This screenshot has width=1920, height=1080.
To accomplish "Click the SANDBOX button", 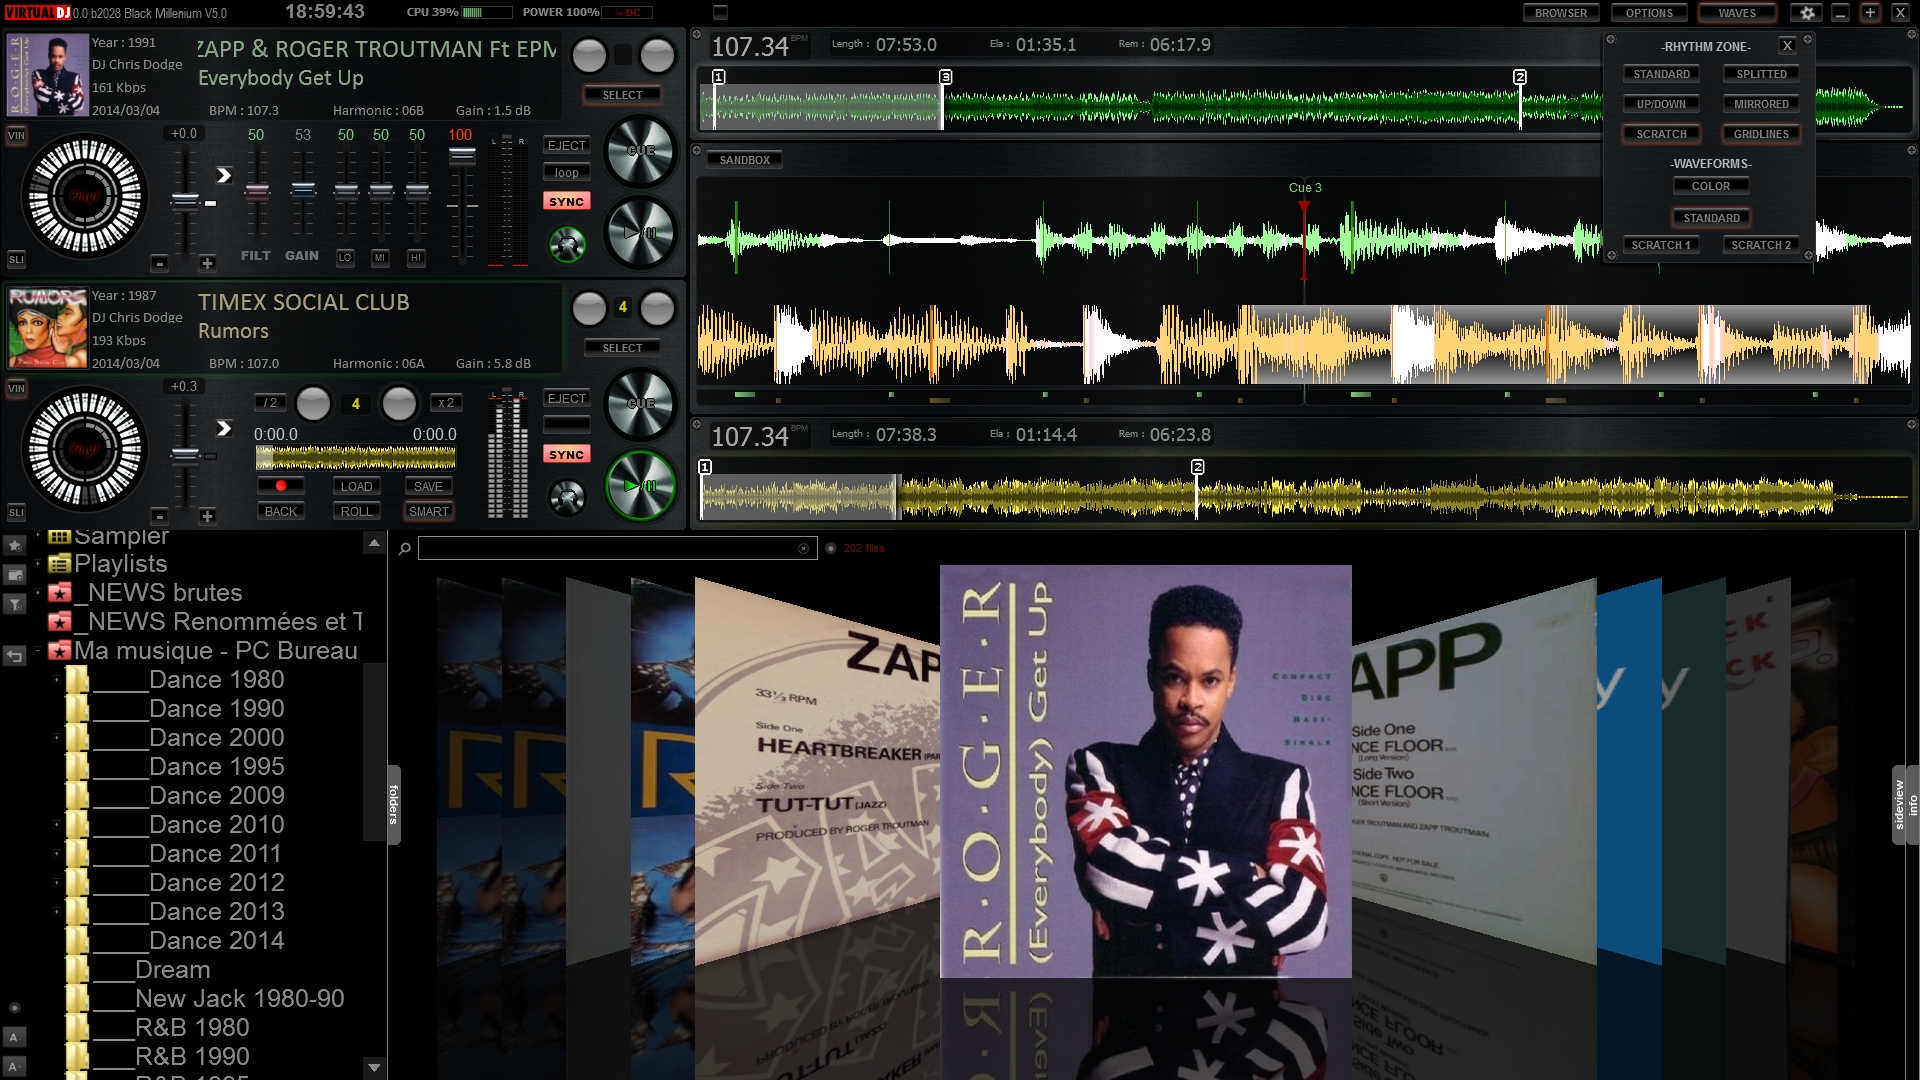I will [745, 160].
